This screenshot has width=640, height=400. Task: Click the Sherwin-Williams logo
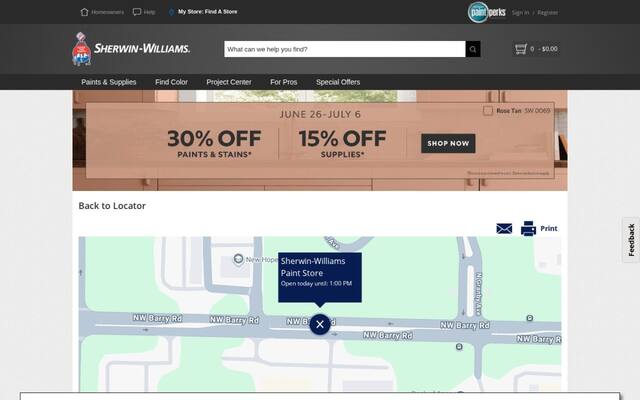tap(131, 49)
